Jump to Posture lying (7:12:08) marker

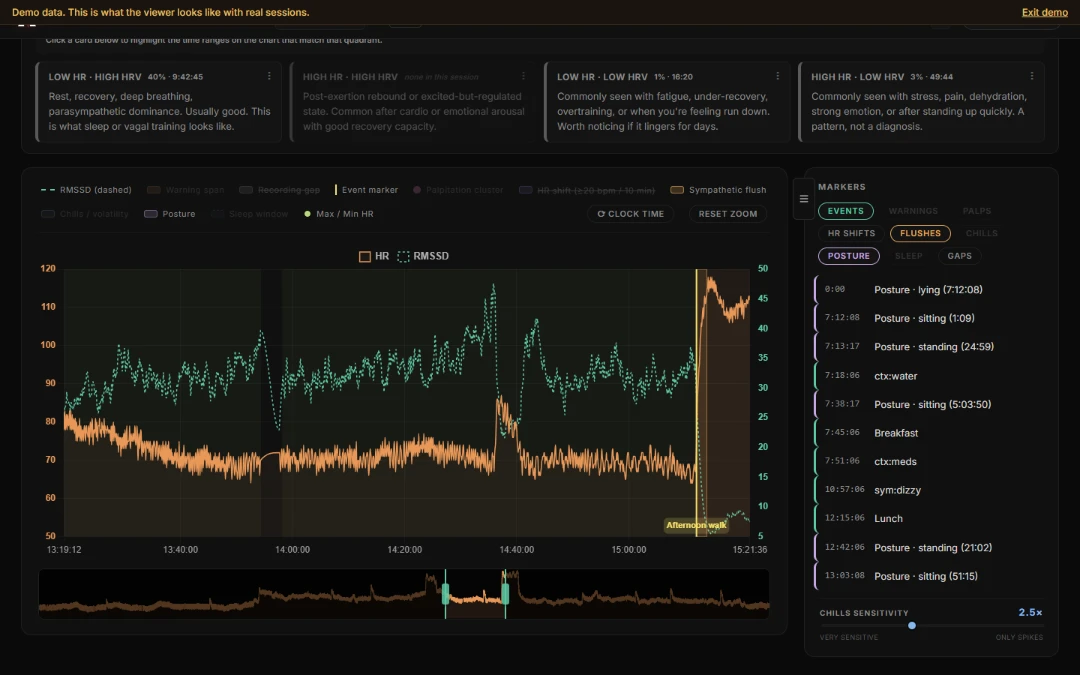(928, 290)
